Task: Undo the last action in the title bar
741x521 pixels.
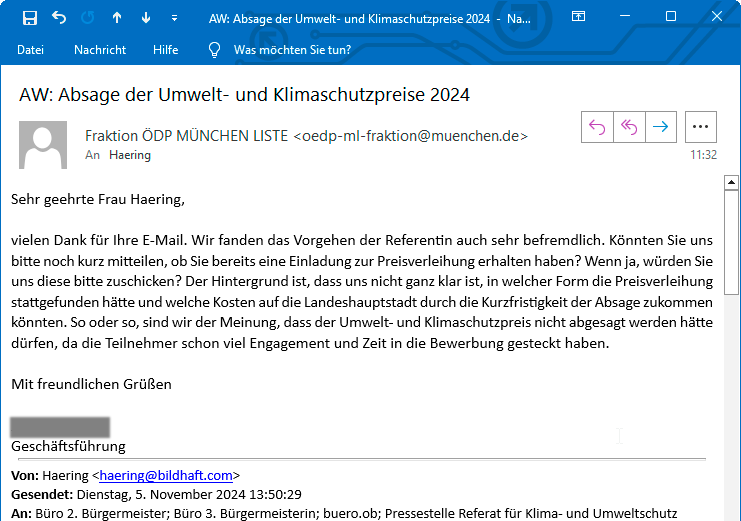Action: 59,18
